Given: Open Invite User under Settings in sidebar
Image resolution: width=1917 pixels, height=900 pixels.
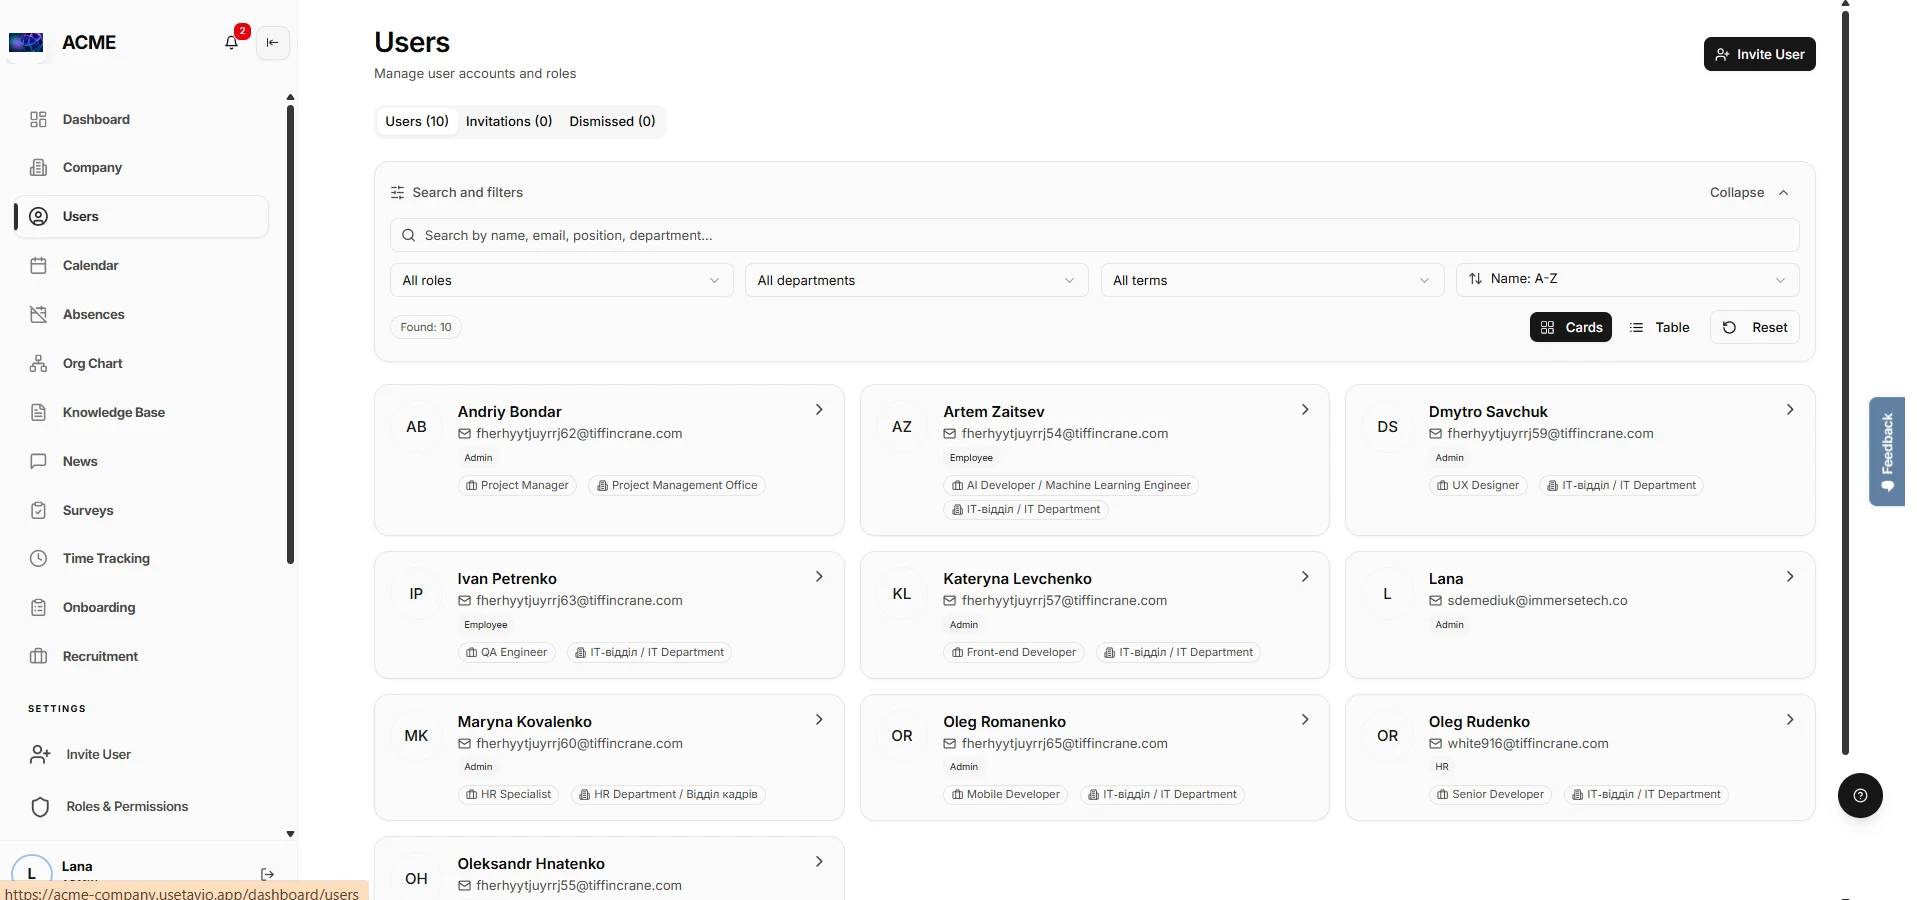Looking at the screenshot, I should point(98,754).
